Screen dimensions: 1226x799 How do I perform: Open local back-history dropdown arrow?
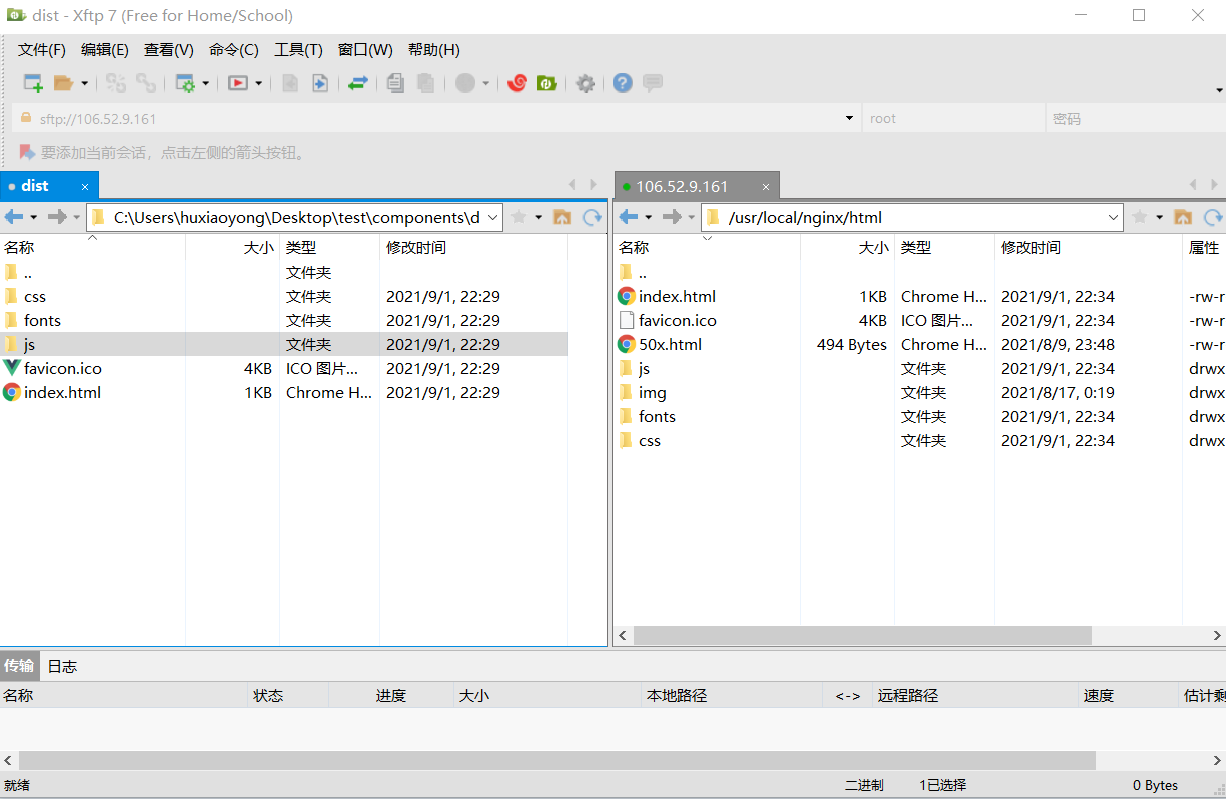[34, 217]
